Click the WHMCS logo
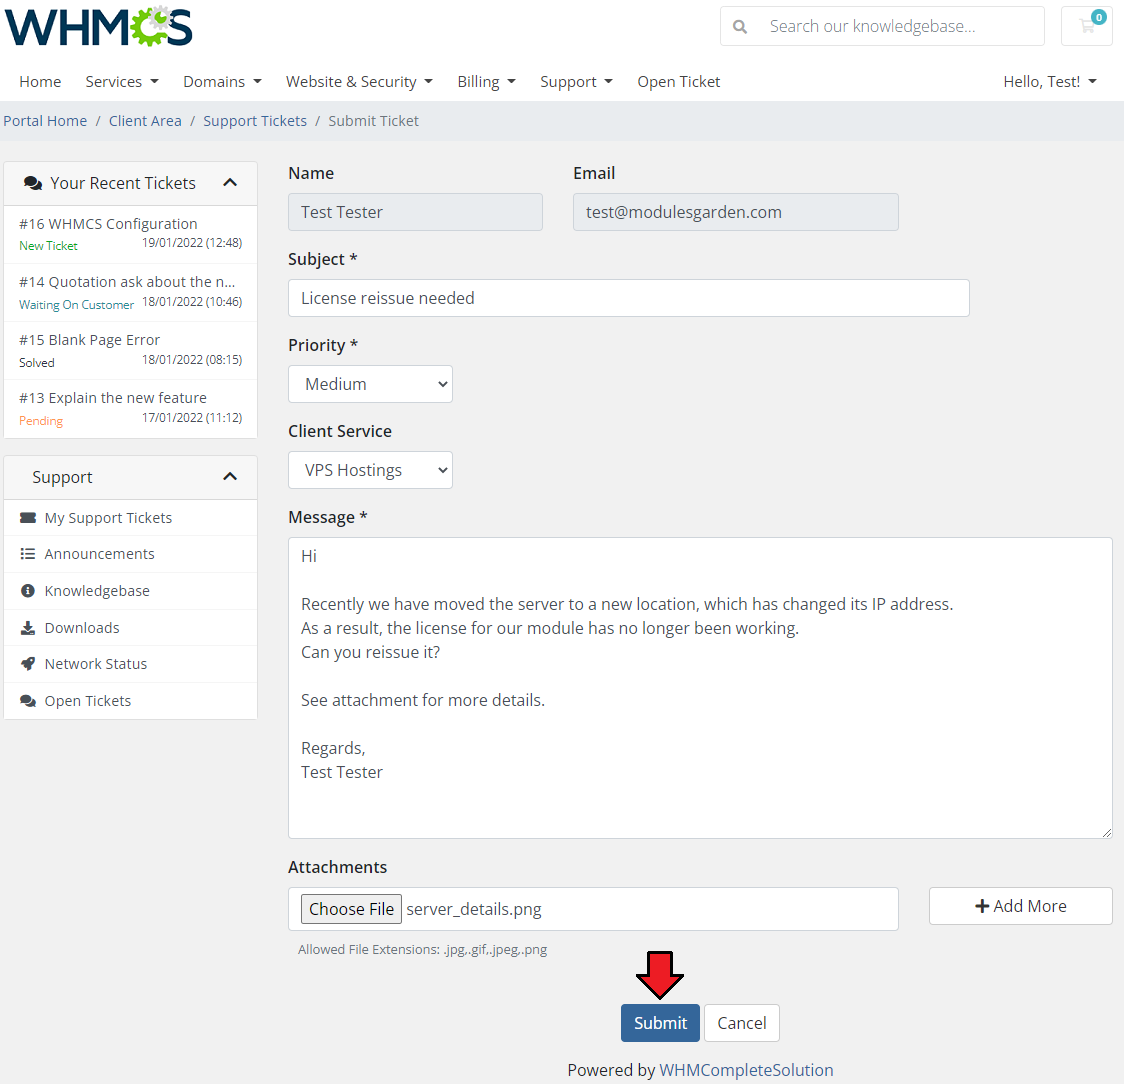 98,27
